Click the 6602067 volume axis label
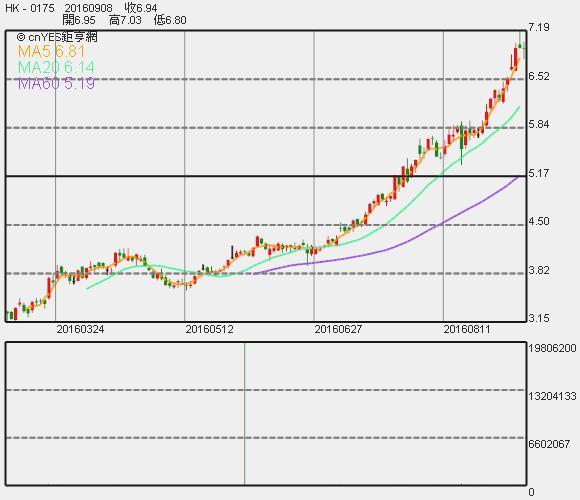Screen dimensions: 580x500 click(549, 444)
